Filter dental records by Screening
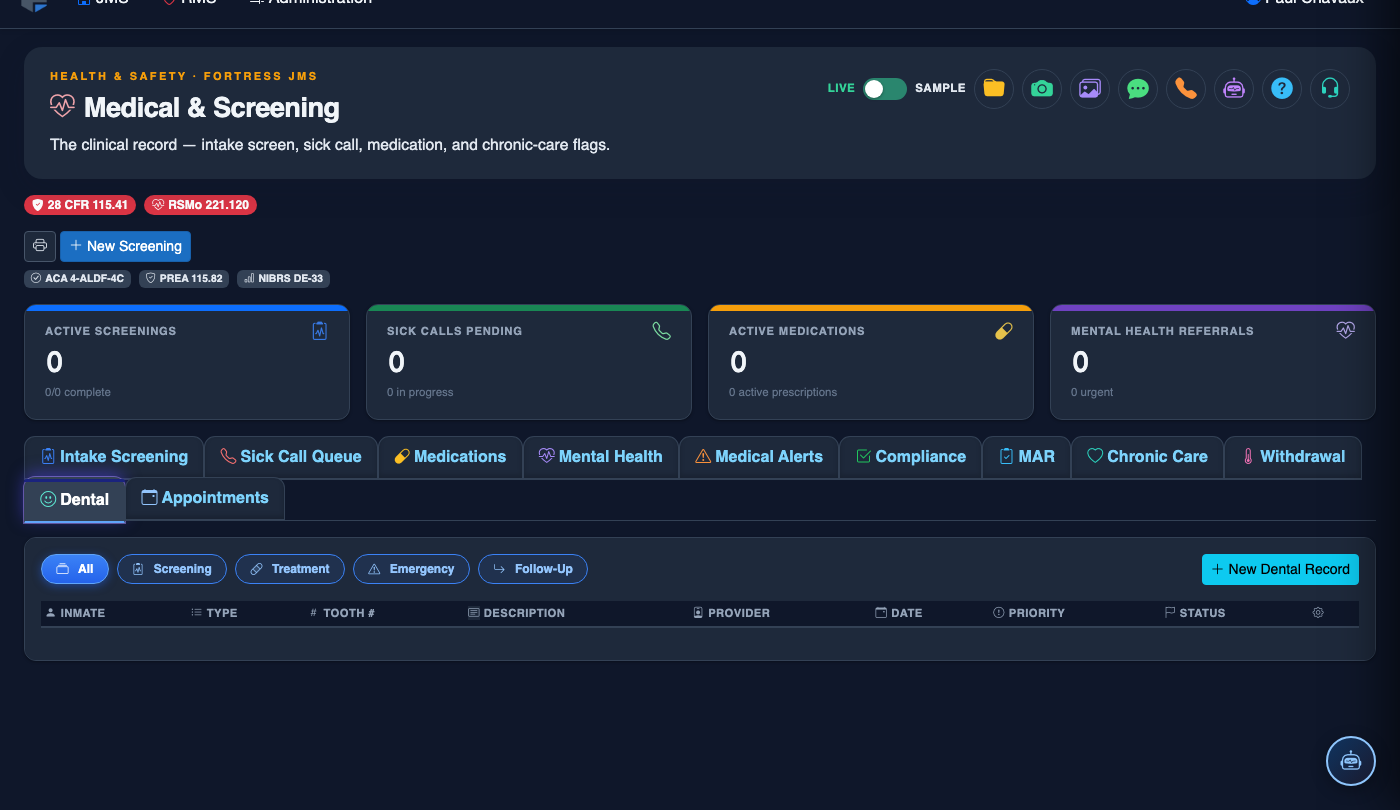The width and height of the screenshot is (1400, 810). [172, 569]
